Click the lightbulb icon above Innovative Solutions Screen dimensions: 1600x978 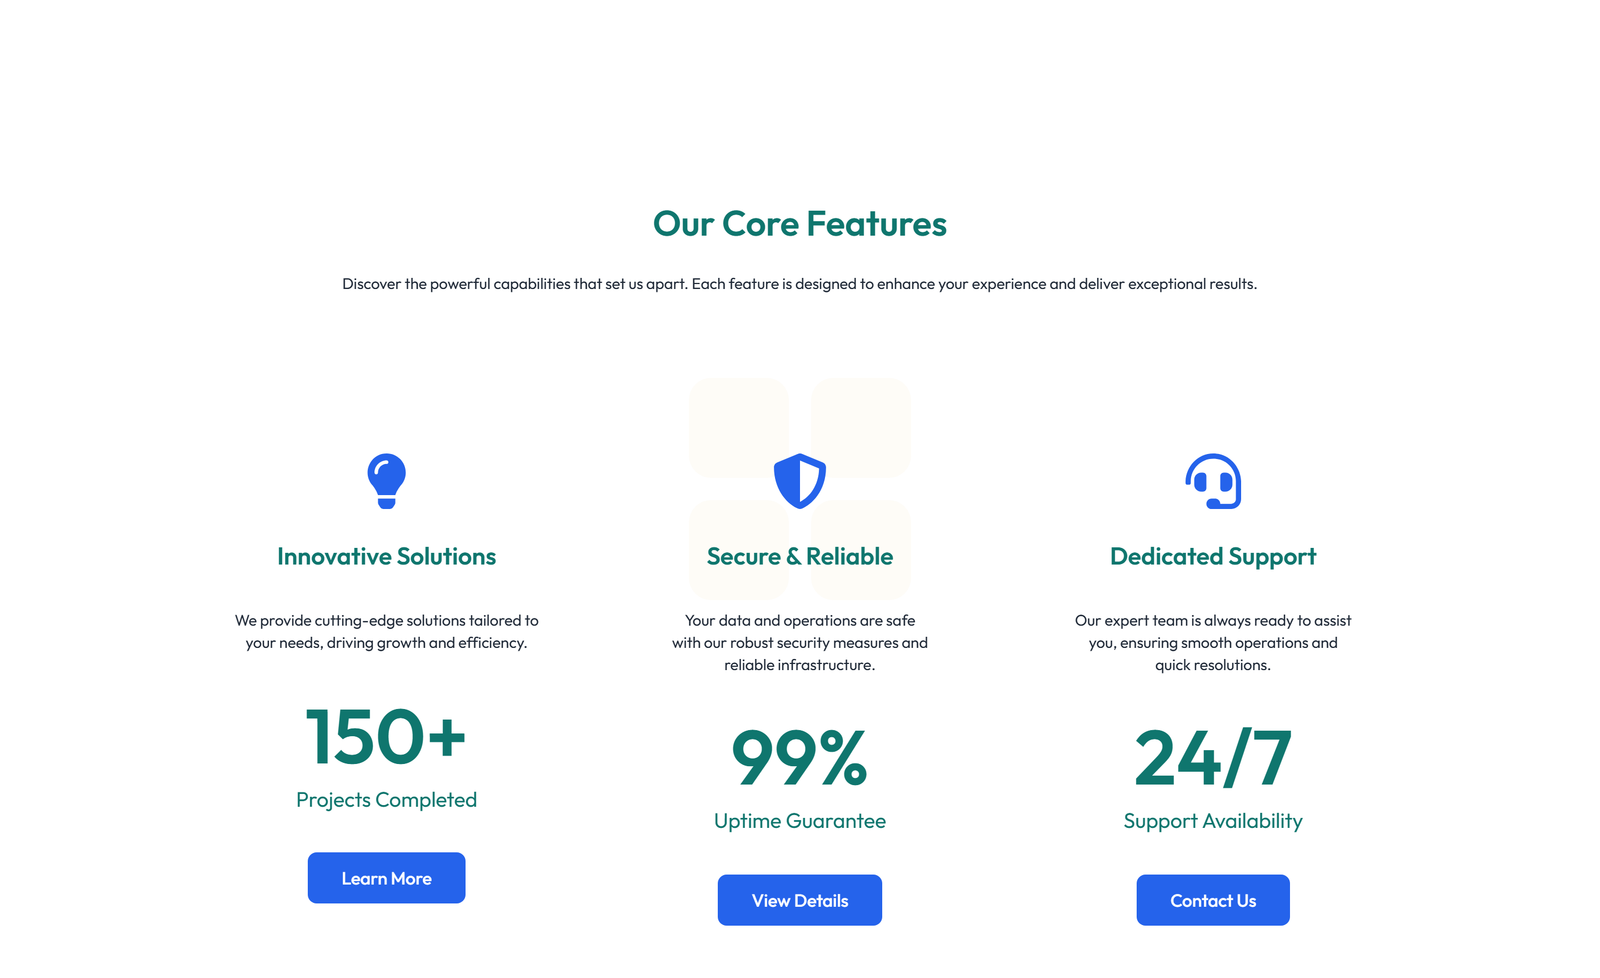click(386, 481)
